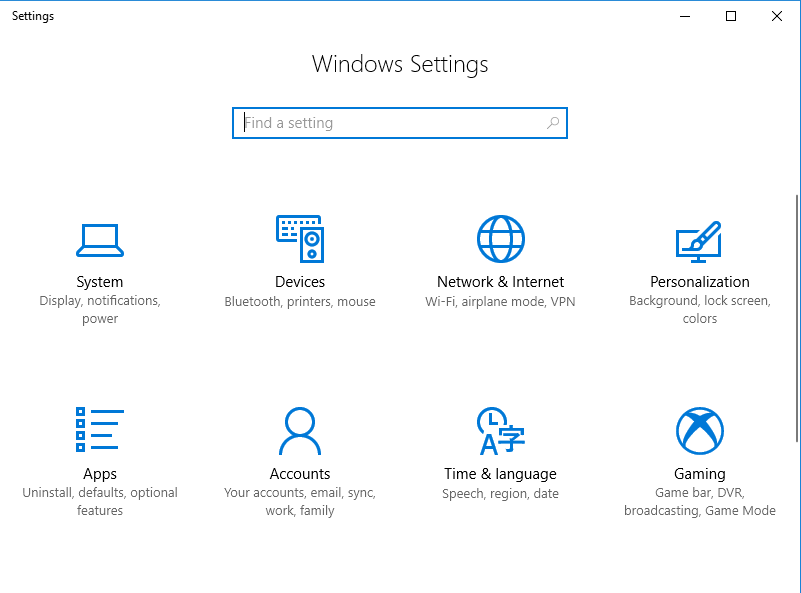Click the Time & language title
Screen dimensions: 801x593
[501, 474]
